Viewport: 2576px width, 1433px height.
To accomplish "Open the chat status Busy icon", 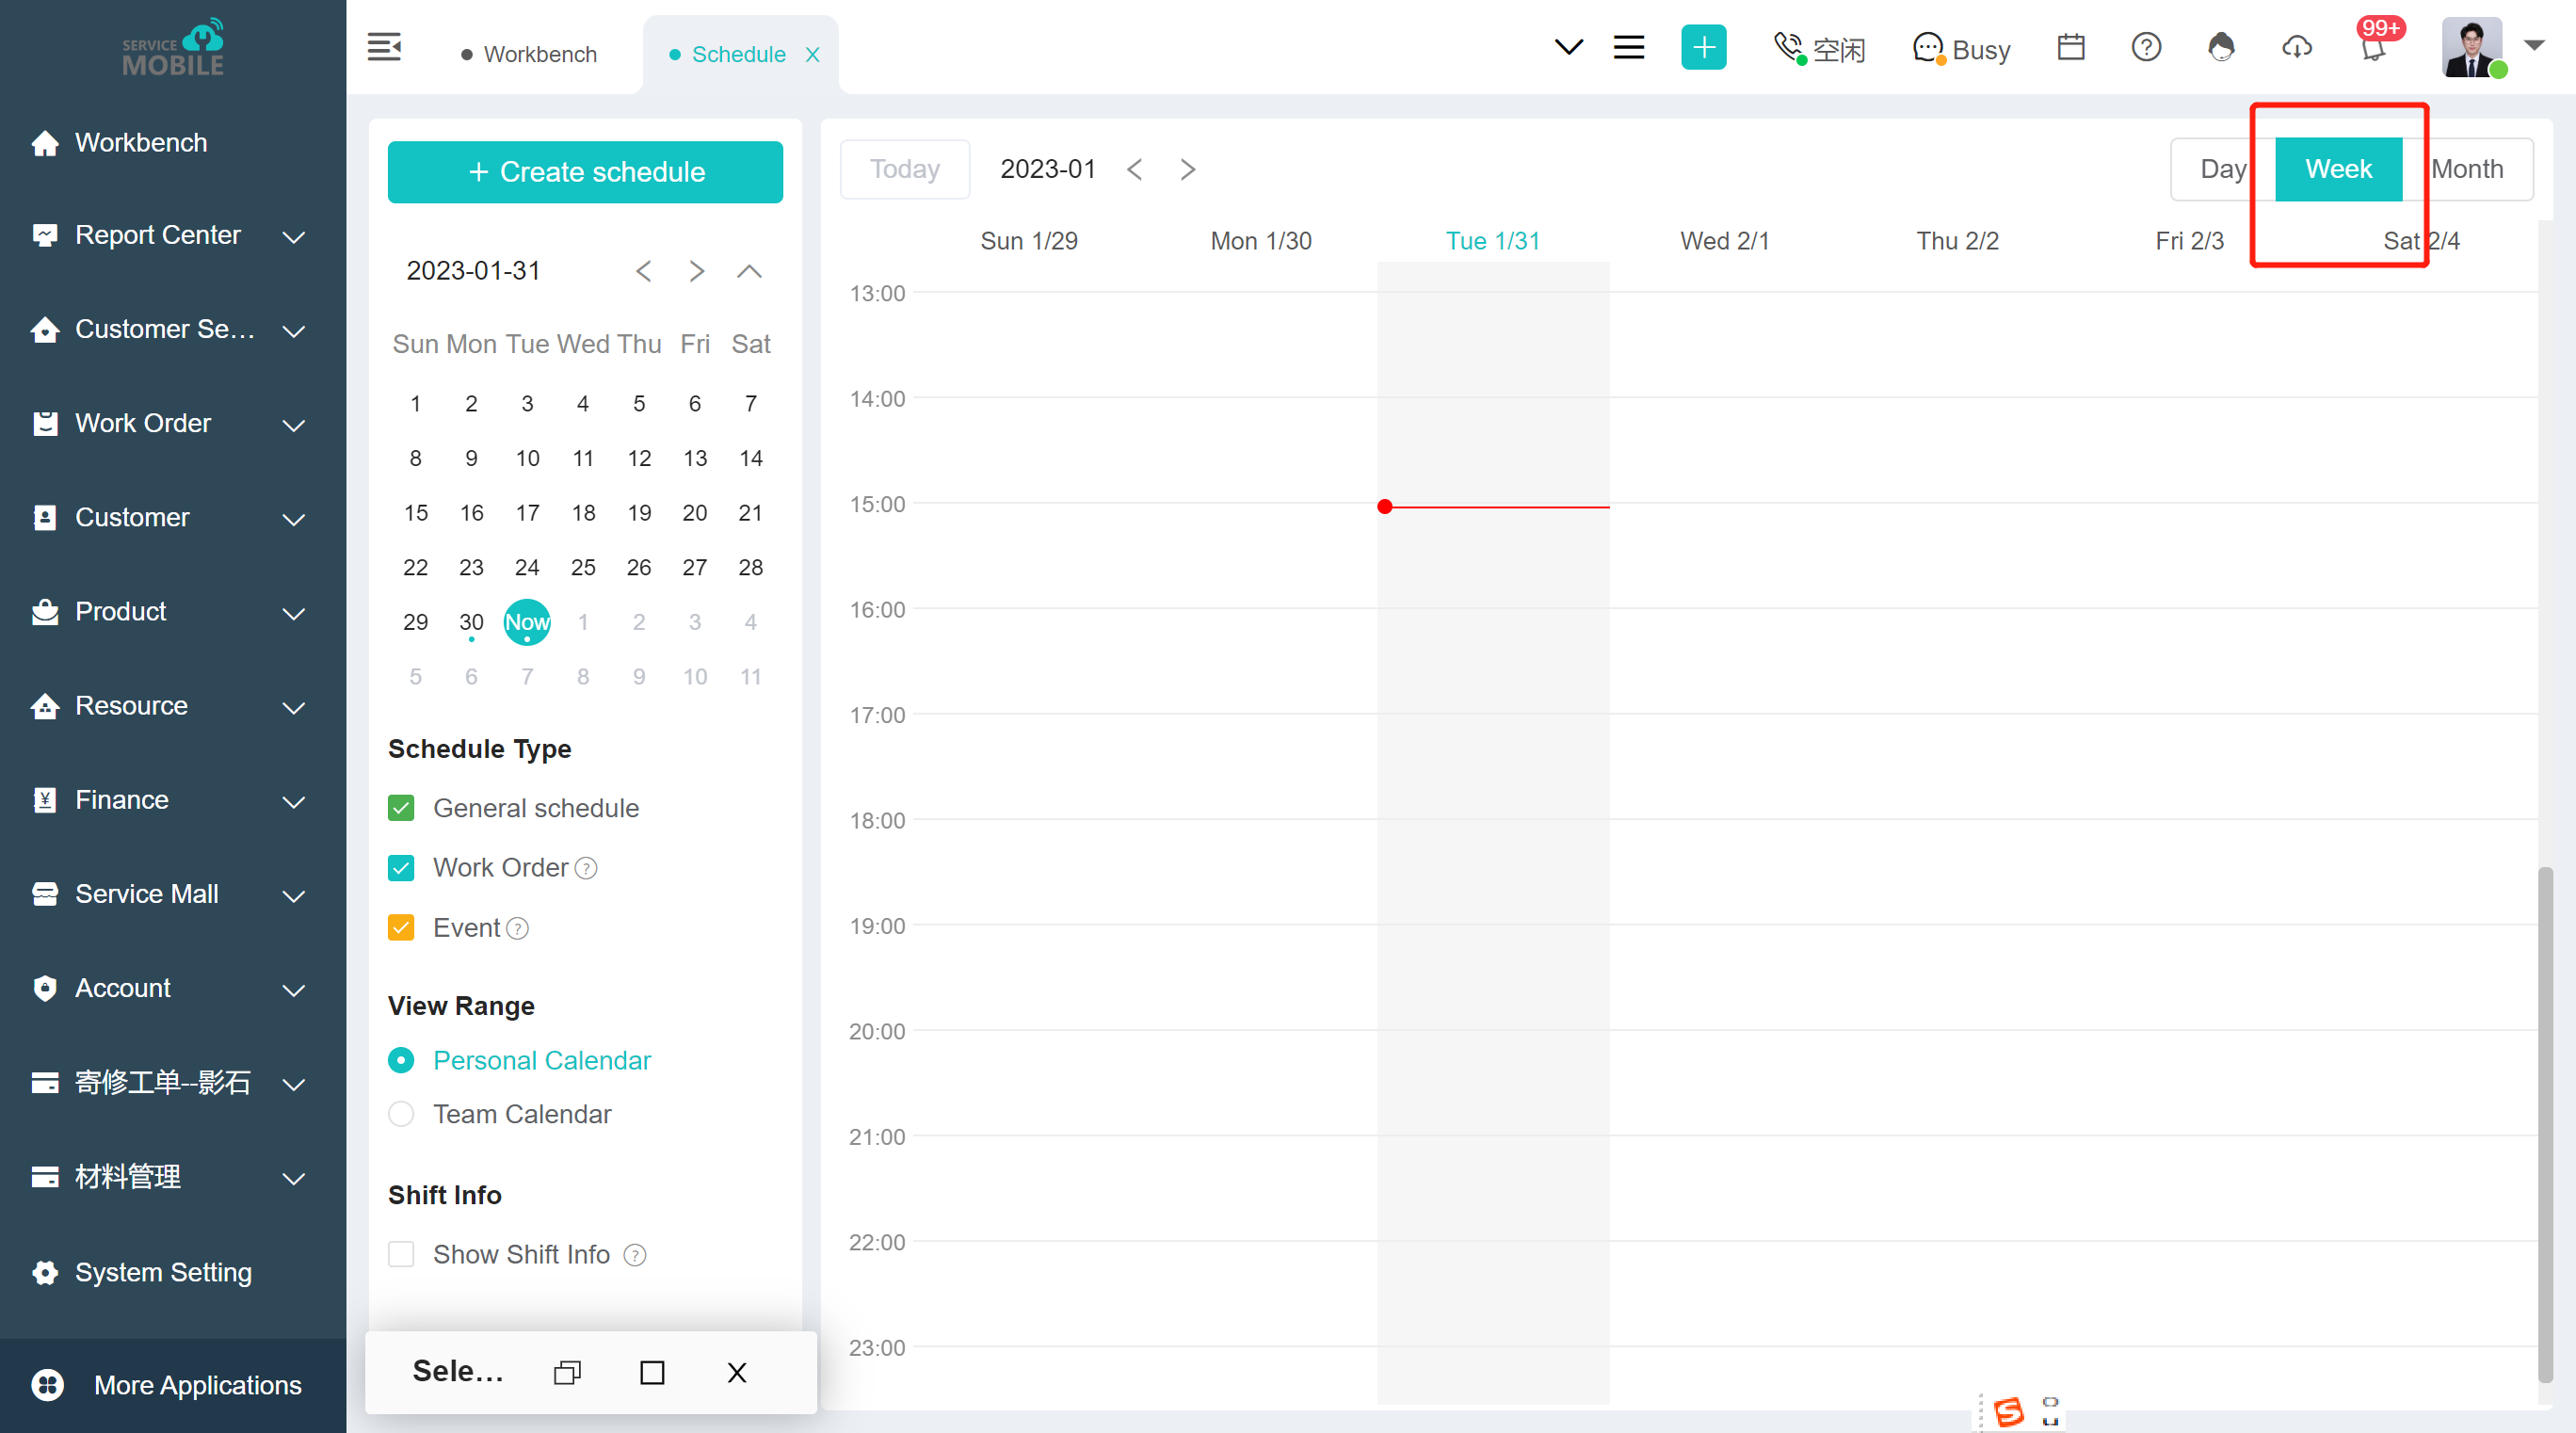I will point(1928,47).
